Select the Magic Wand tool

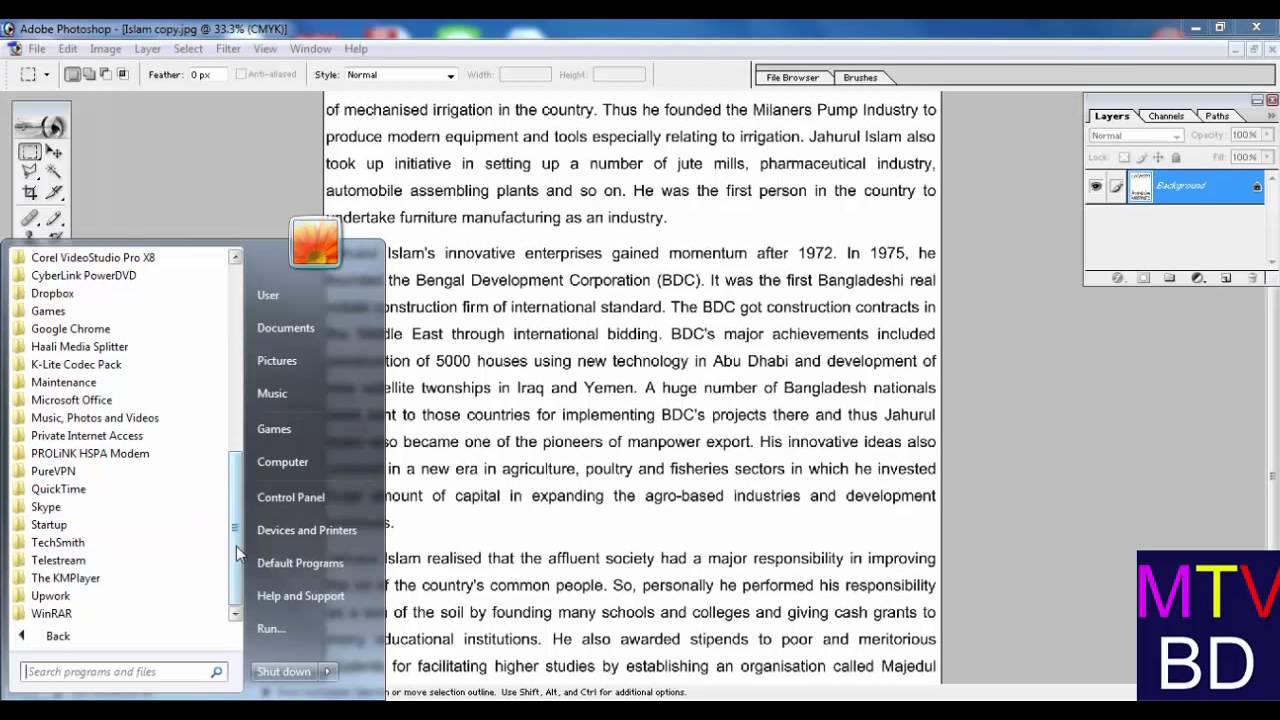[54, 172]
